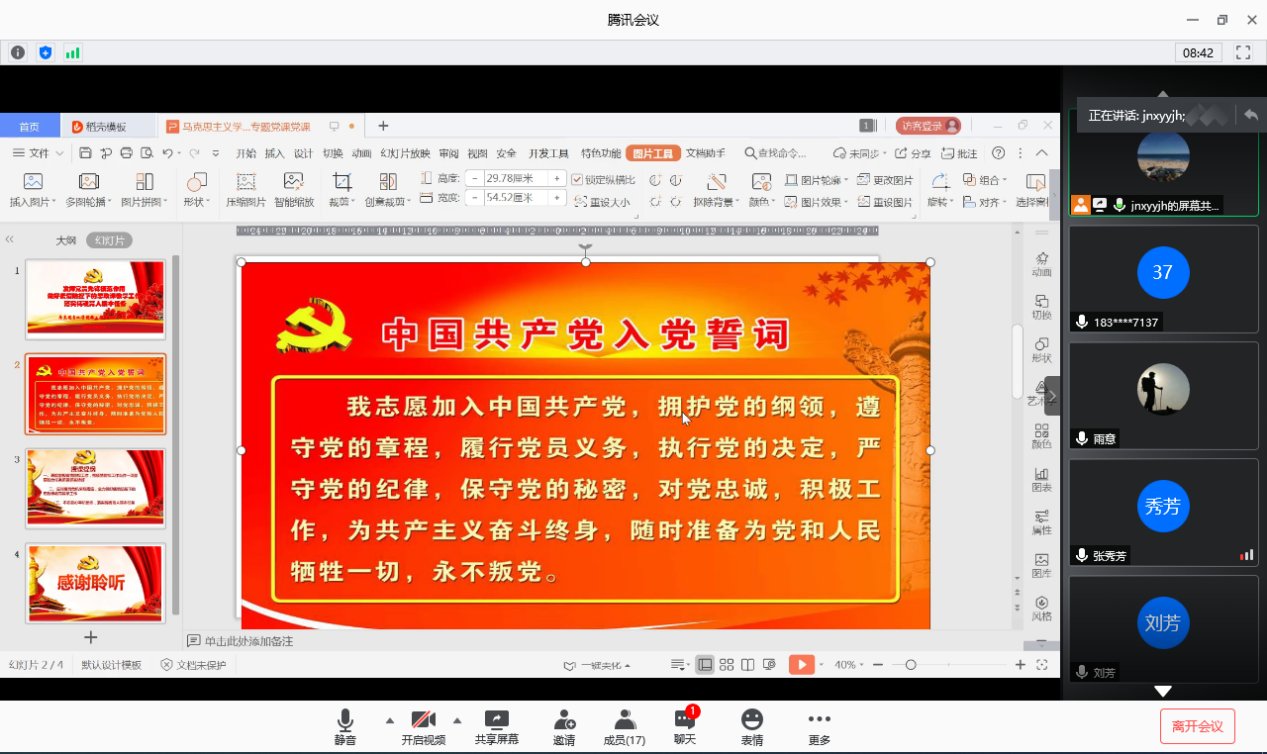Screen dimensions: 1267x754
Task: Toggle the 锁定纵横比 checkbox
Action: tap(577, 180)
